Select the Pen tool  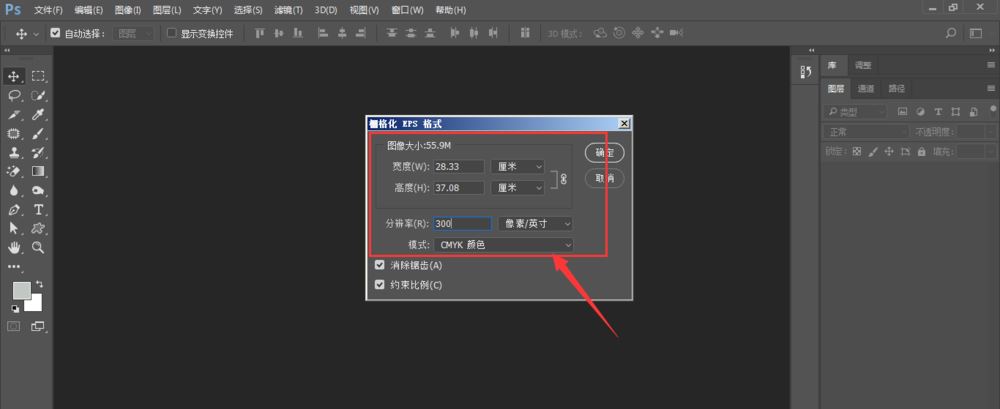13,209
